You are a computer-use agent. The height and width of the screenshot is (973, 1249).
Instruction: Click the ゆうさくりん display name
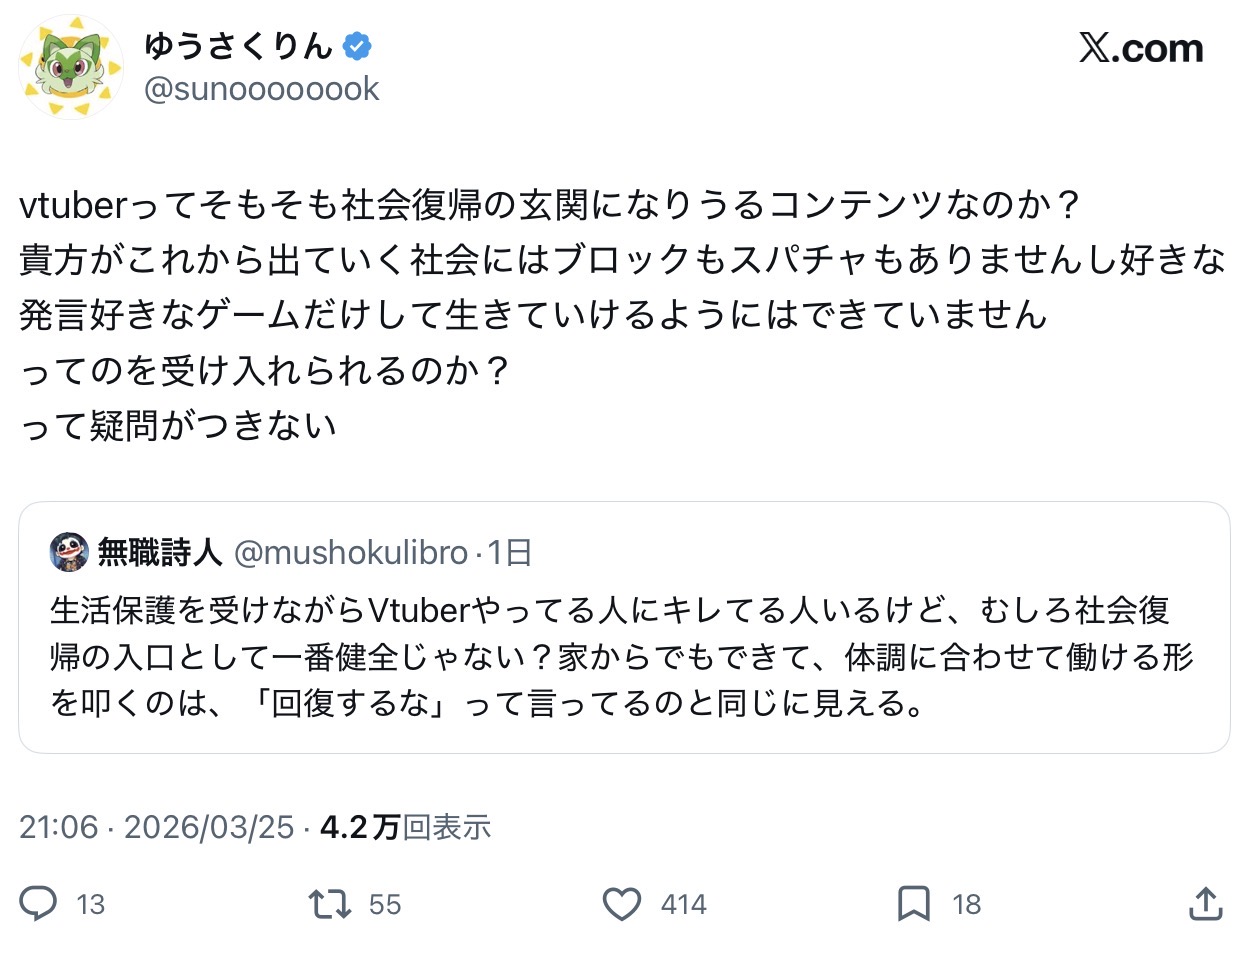click(x=238, y=46)
